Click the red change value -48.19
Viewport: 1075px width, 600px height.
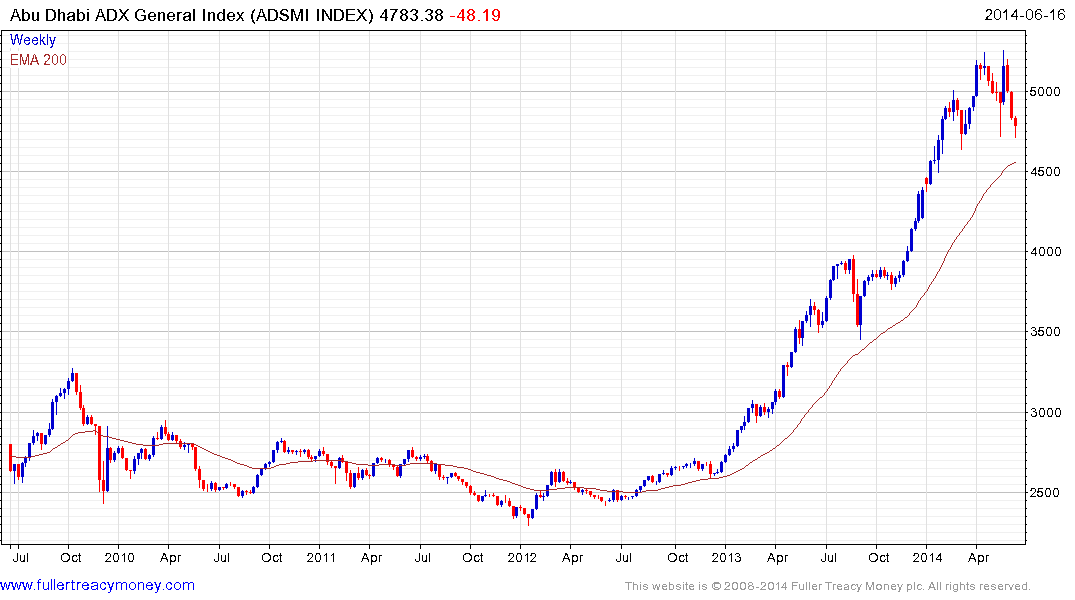(x=475, y=15)
